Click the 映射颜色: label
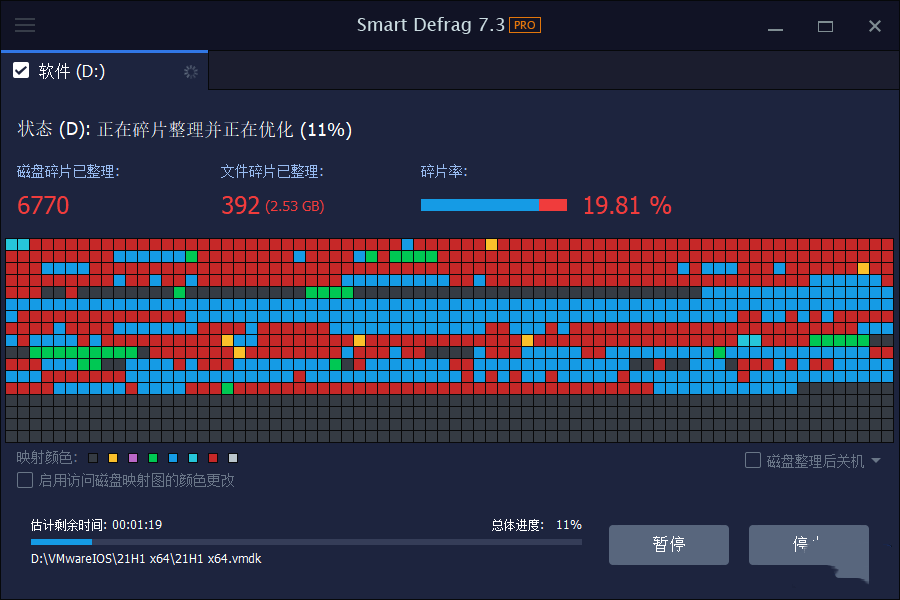The width and height of the screenshot is (900, 600). click(47, 458)
